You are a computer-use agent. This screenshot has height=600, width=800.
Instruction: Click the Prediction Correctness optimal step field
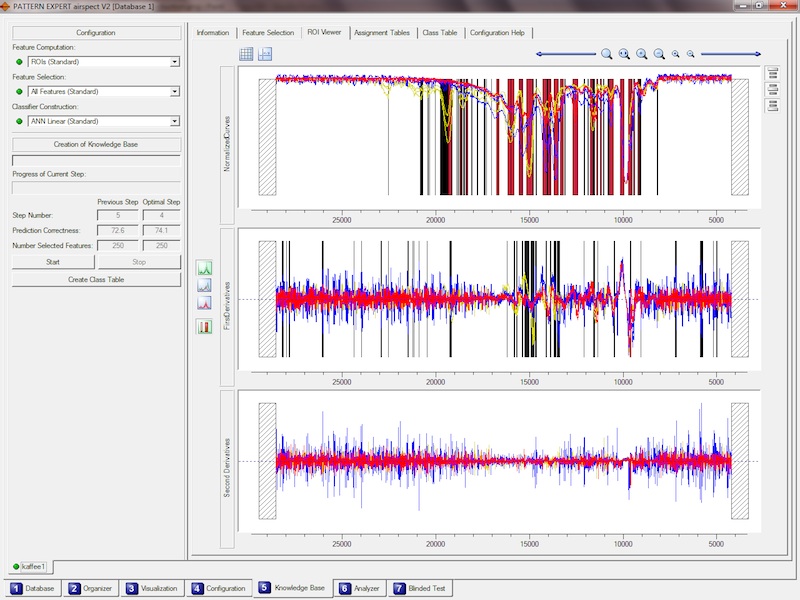[x=161, y=230]
